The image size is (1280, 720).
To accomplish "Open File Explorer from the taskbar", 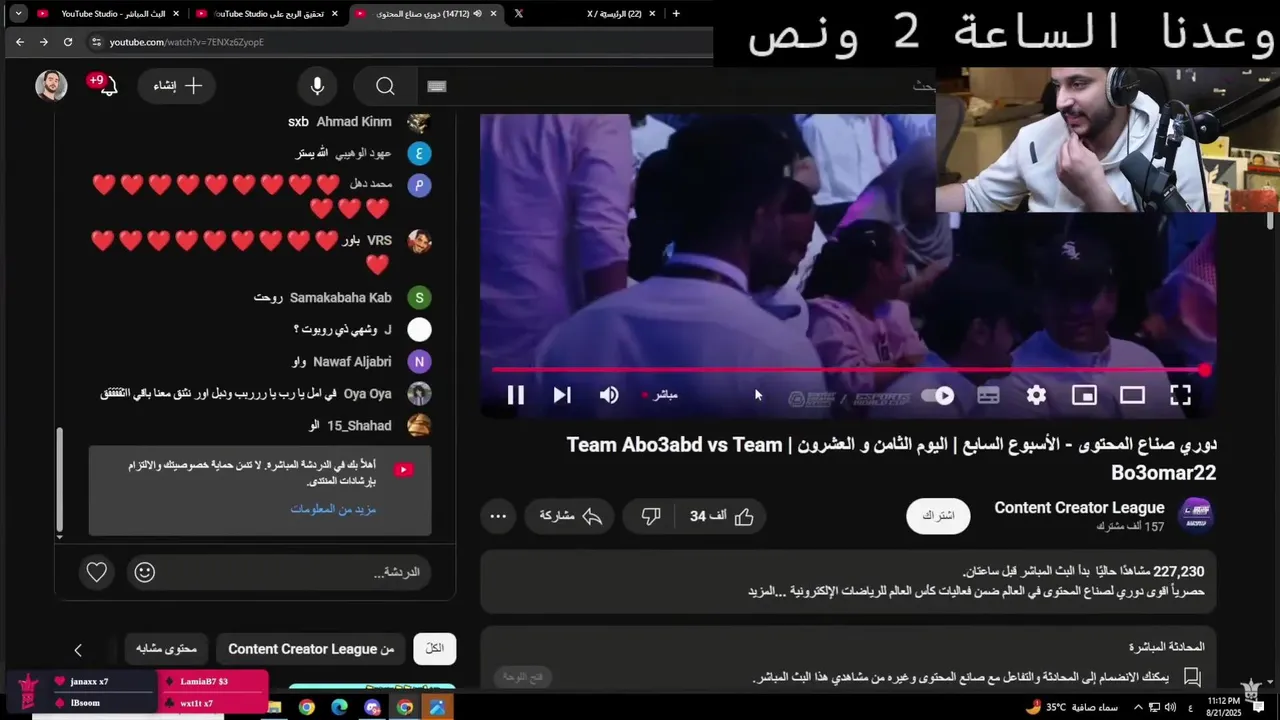I will tap(273, 707).
